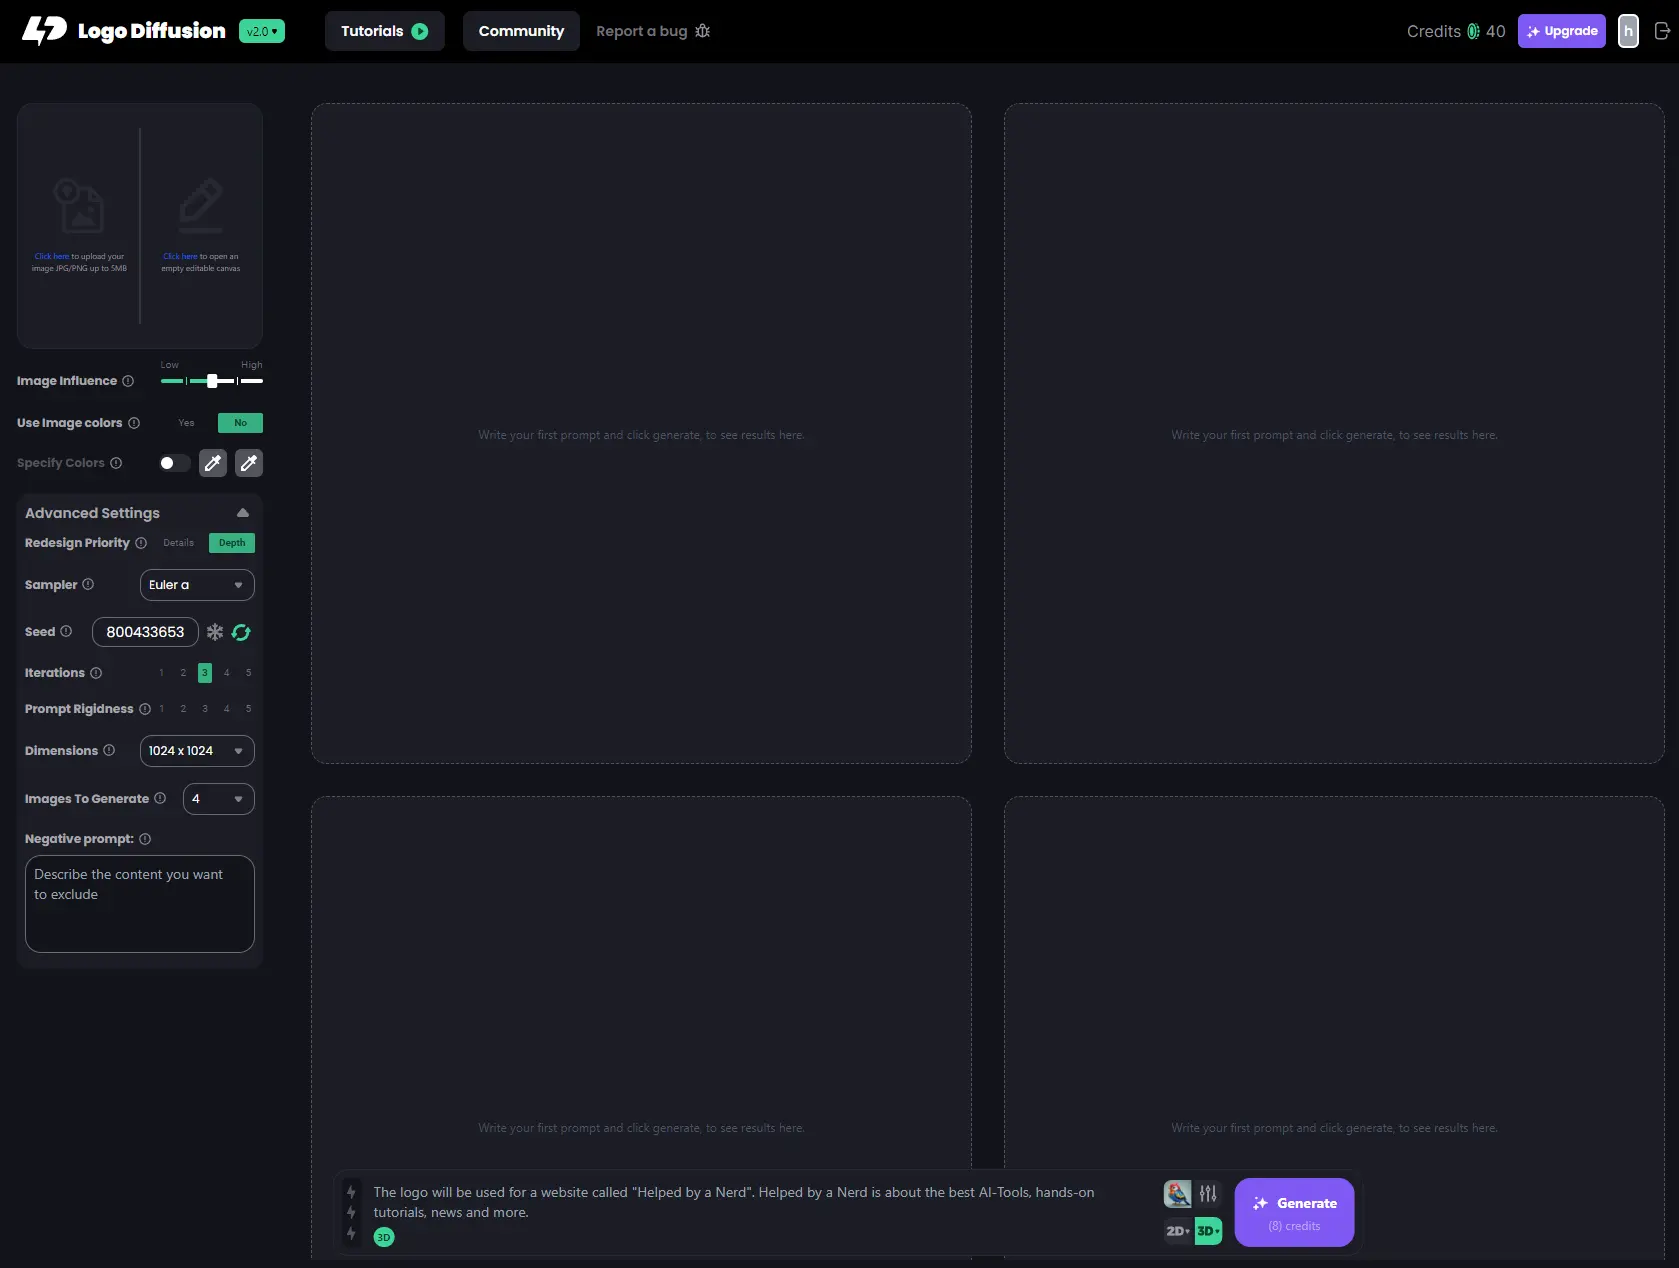Click the first eyedropper color picker
The height and width of the screenshot is (1268, 1679).
pyautogui.click(x=213, y=463)
